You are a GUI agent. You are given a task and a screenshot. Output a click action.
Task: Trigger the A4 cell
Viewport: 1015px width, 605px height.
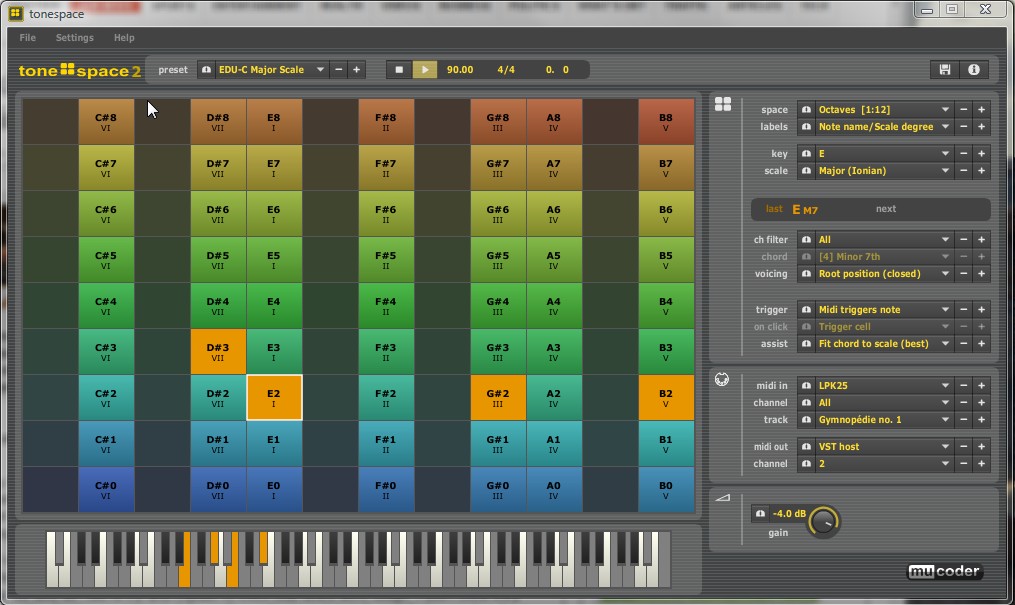[x=553, y=305]
